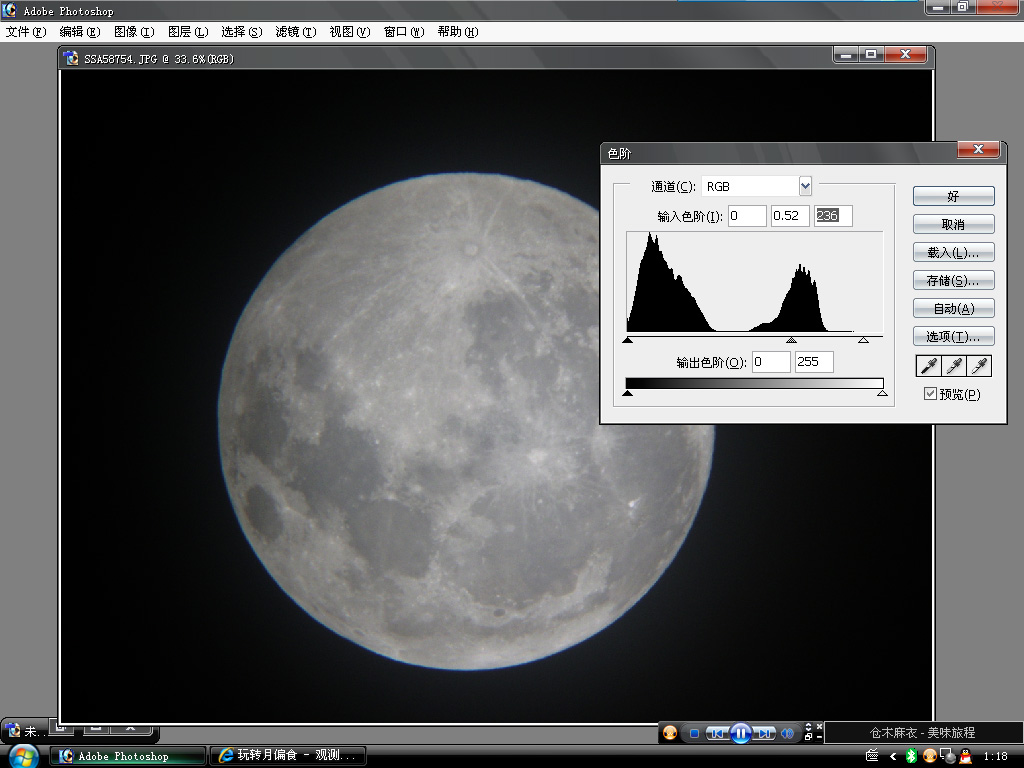Click the 载入(L)... load button
This screenshot has height=768, width=1024.
pyautogui.click(x=953, y=252)
